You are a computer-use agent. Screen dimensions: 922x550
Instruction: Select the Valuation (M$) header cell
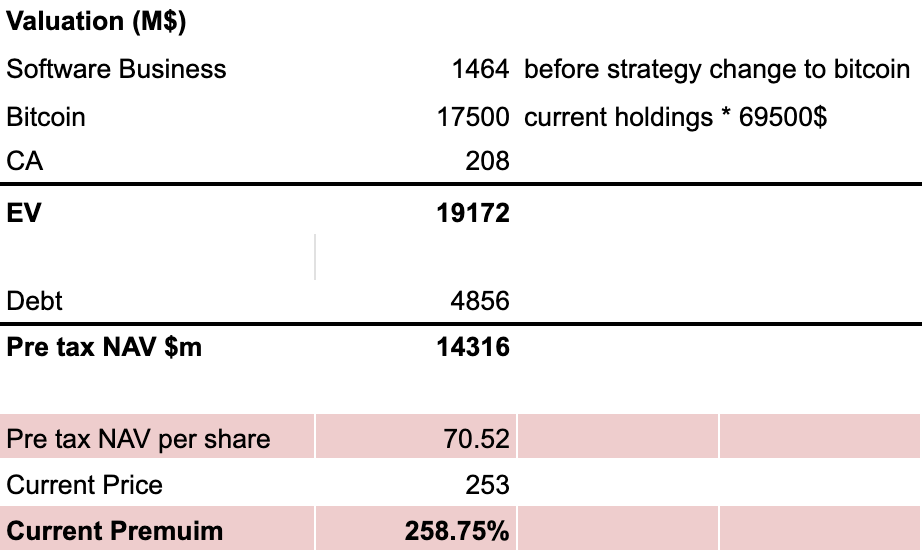pos(96,23)
